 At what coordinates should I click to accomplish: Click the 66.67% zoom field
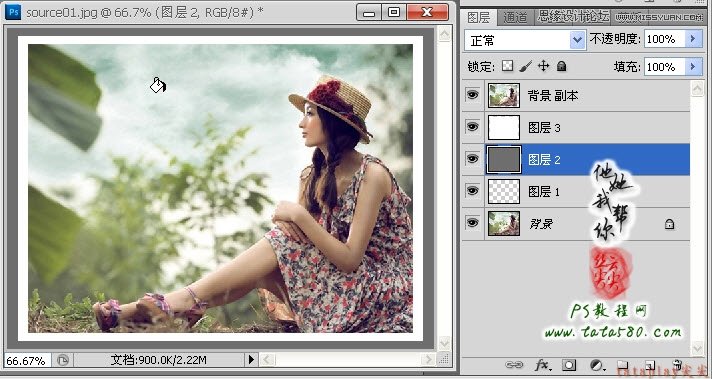click(x=26, y=361)
